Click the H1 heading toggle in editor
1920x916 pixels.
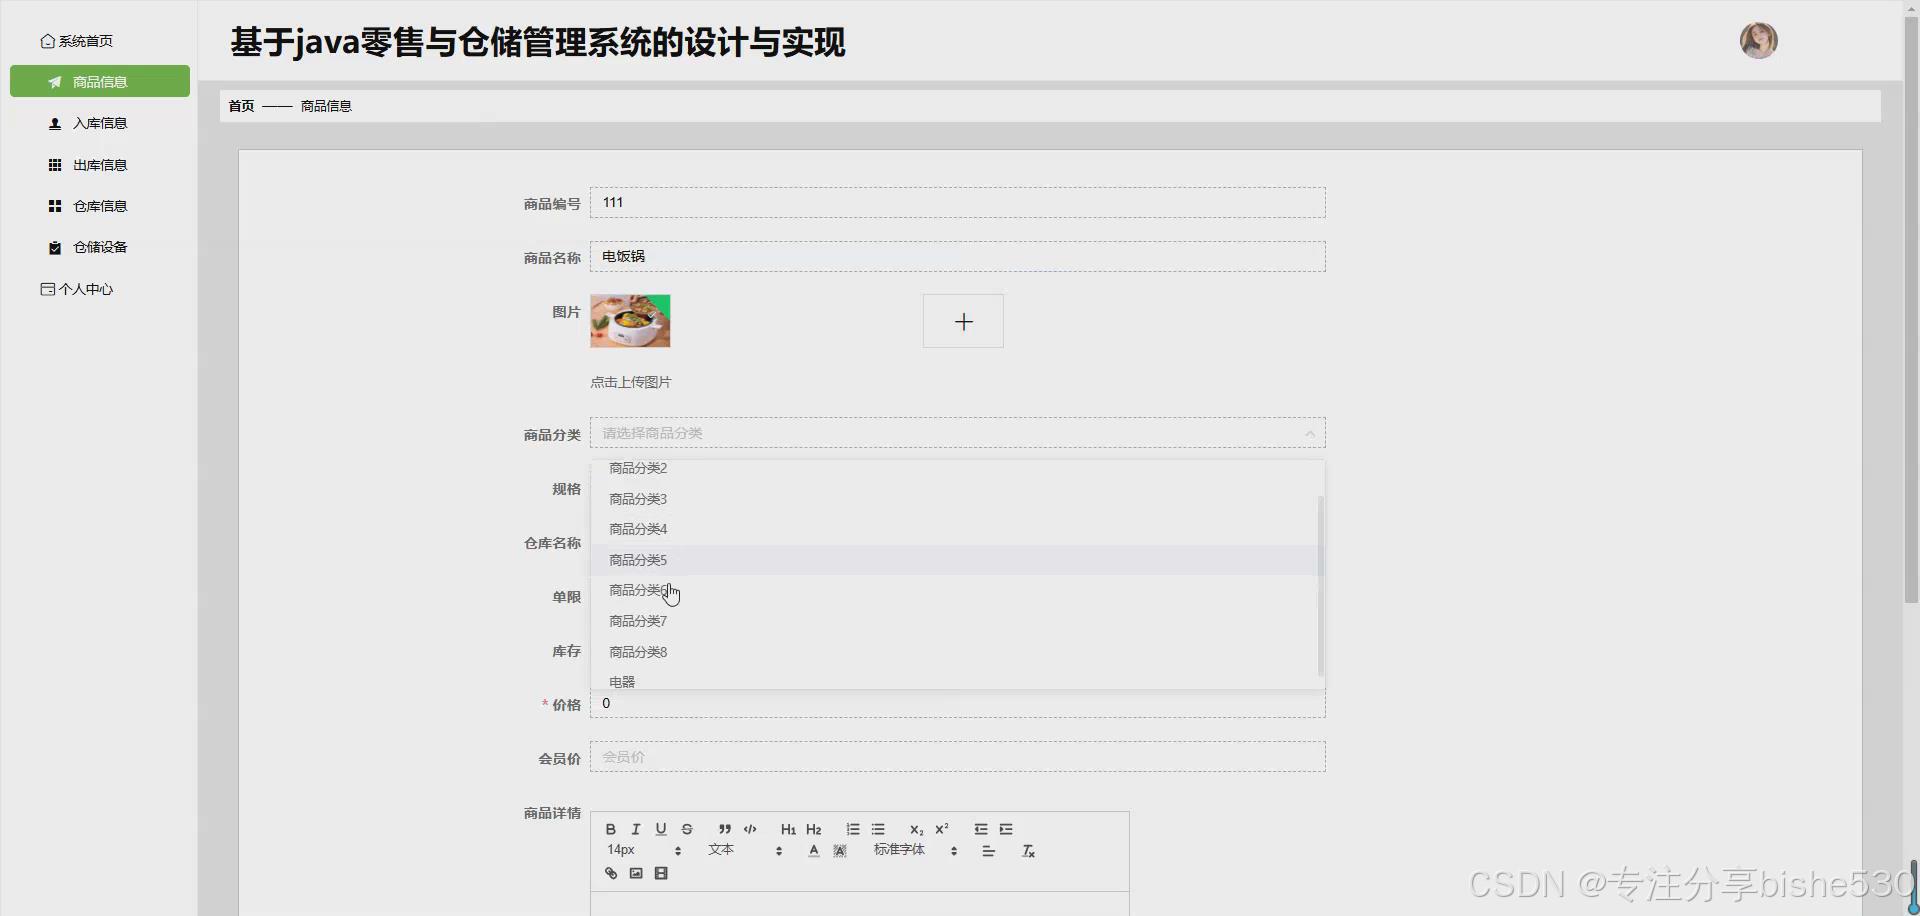point(788,829)
